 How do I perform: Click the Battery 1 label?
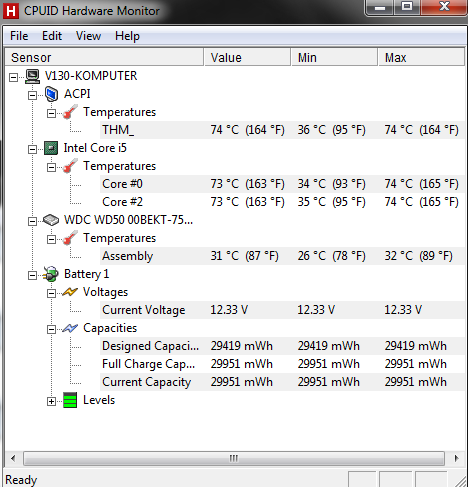tap(86, 274)
